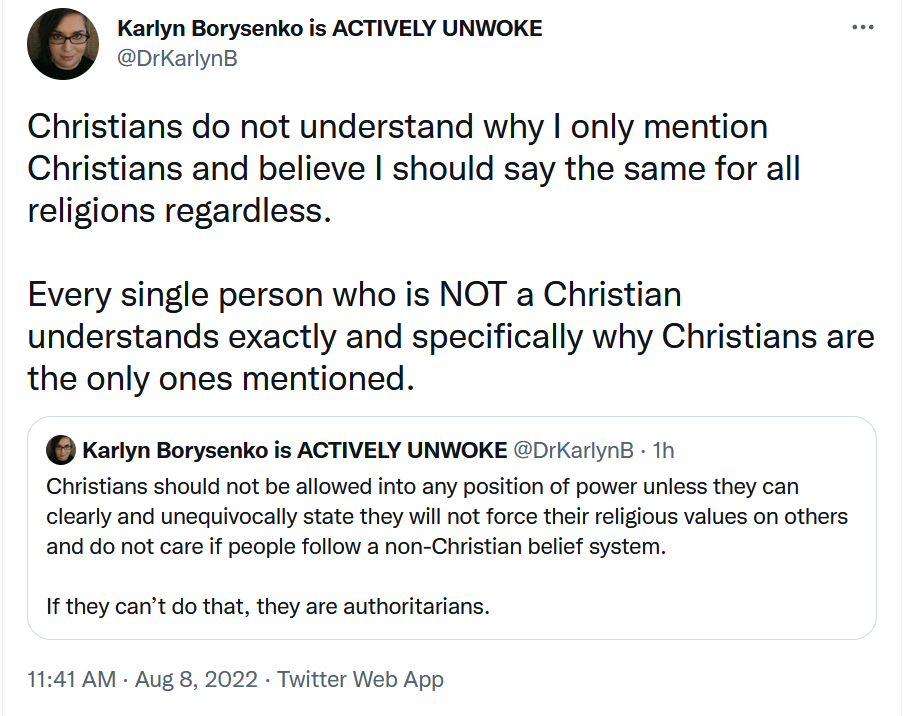Click 'If they can't do that' line
The image size is (903, 716).
268,607
